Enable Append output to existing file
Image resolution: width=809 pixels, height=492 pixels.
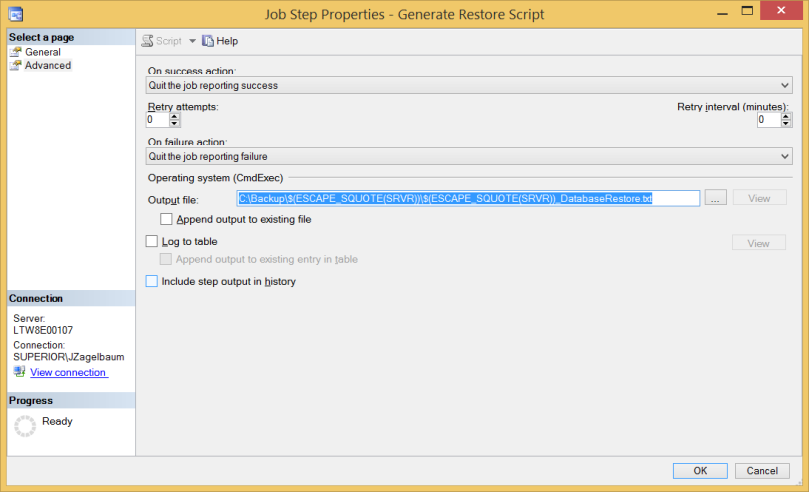166,219
